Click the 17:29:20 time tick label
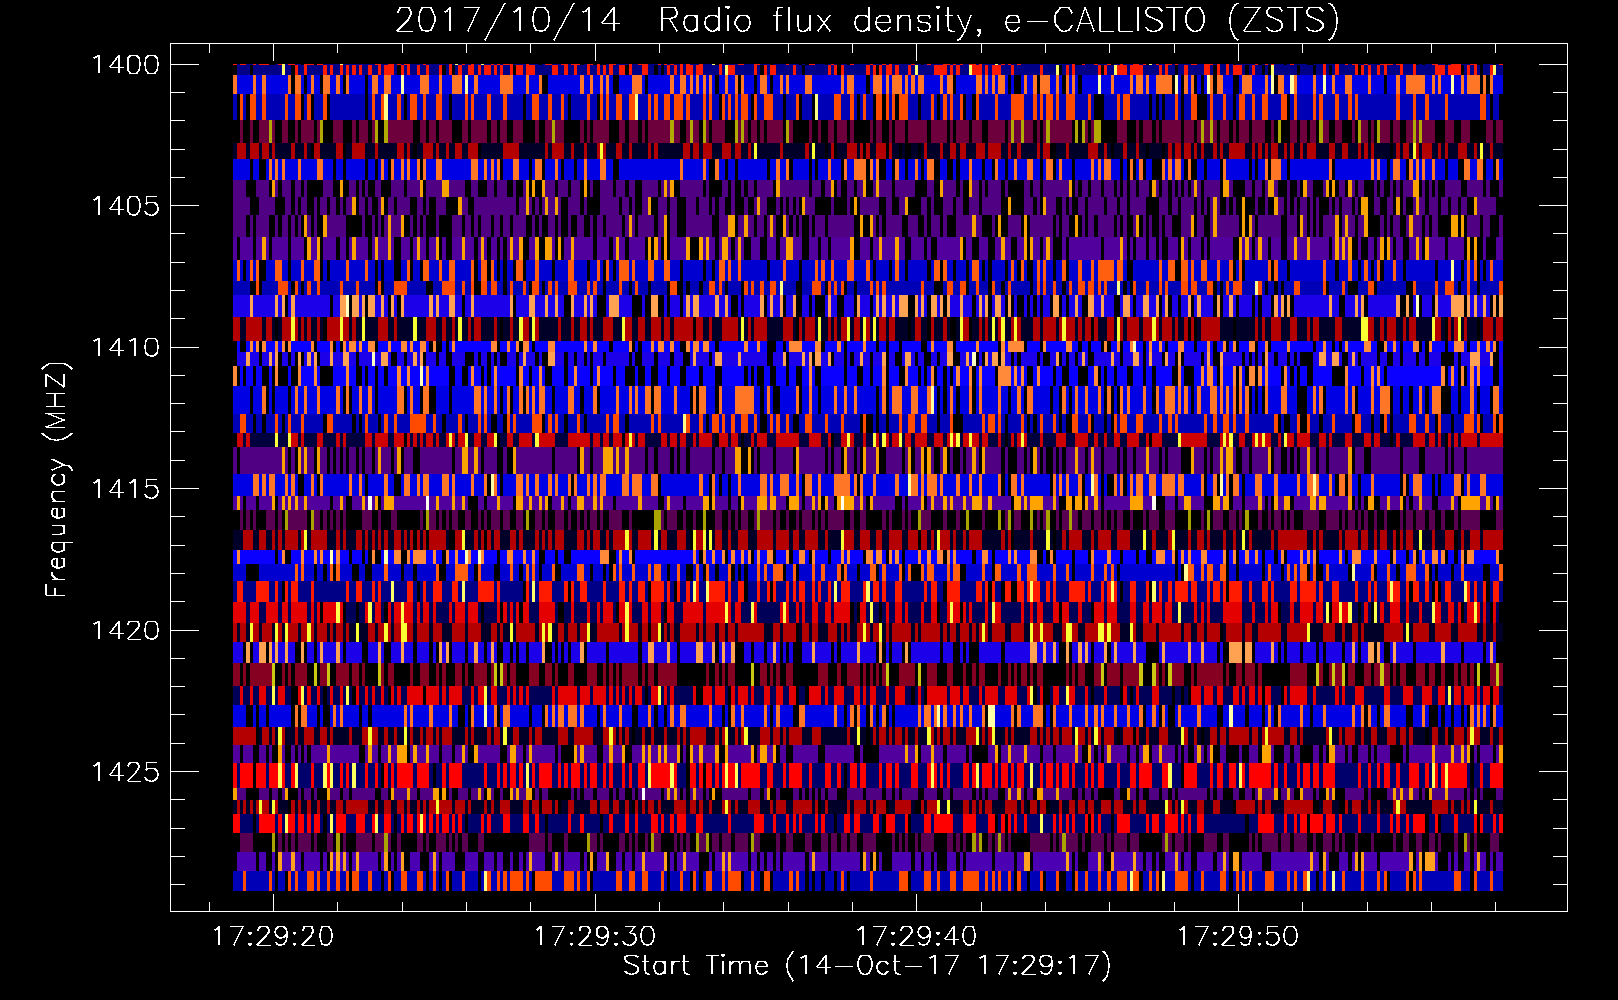Screen dimensions: 1618x1000 [274, 937]
